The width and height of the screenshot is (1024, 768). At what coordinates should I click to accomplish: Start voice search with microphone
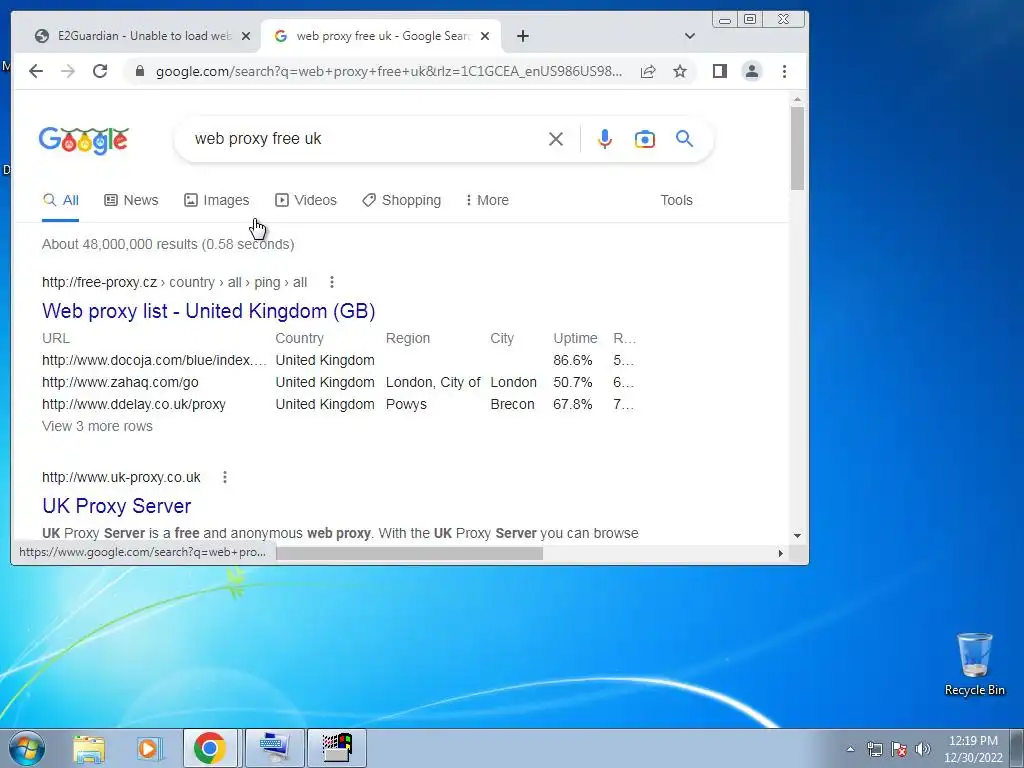click(605, 139)
